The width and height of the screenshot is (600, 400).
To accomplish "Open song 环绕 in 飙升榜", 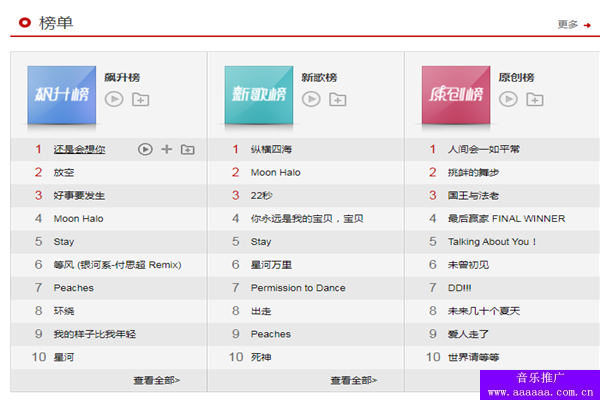I will pyautogui.click(x=64, y=311).
